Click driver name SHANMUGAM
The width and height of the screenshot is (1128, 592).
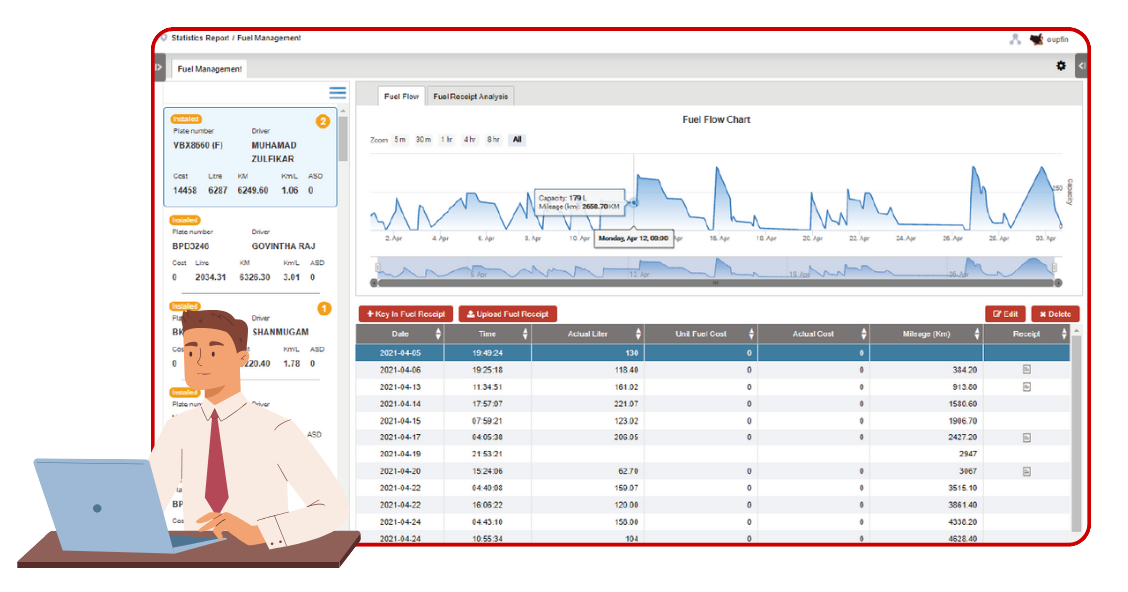281,332
